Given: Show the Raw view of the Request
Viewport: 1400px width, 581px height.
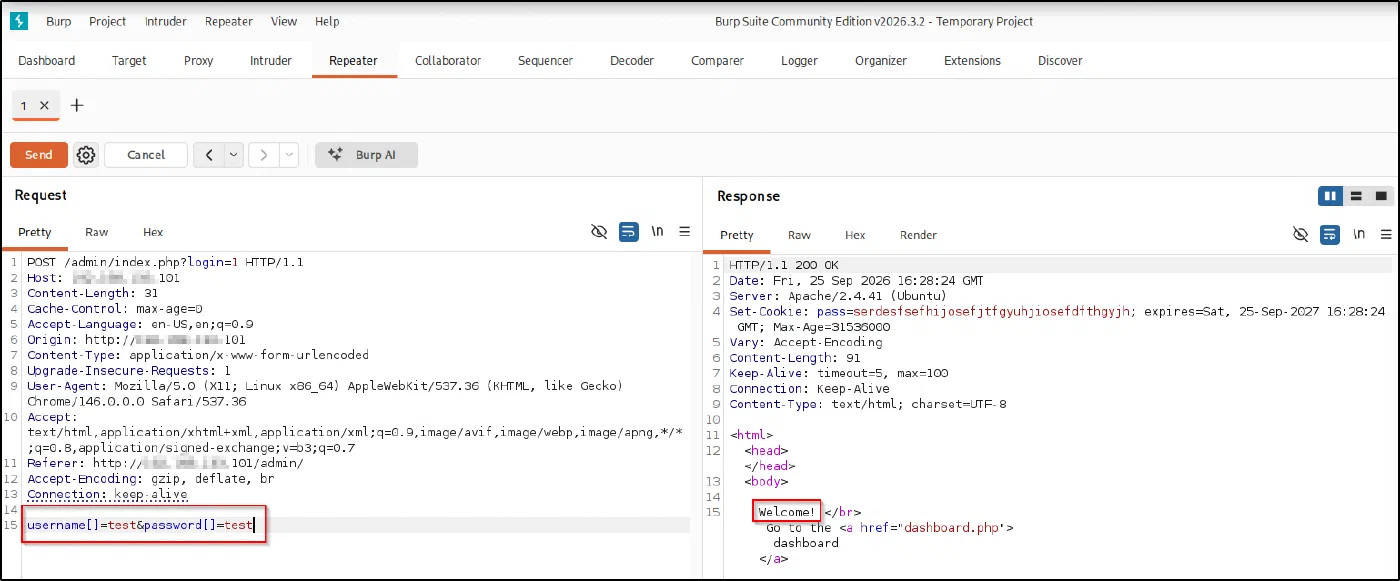Looking at the screenshot, I should coord(97,232).
